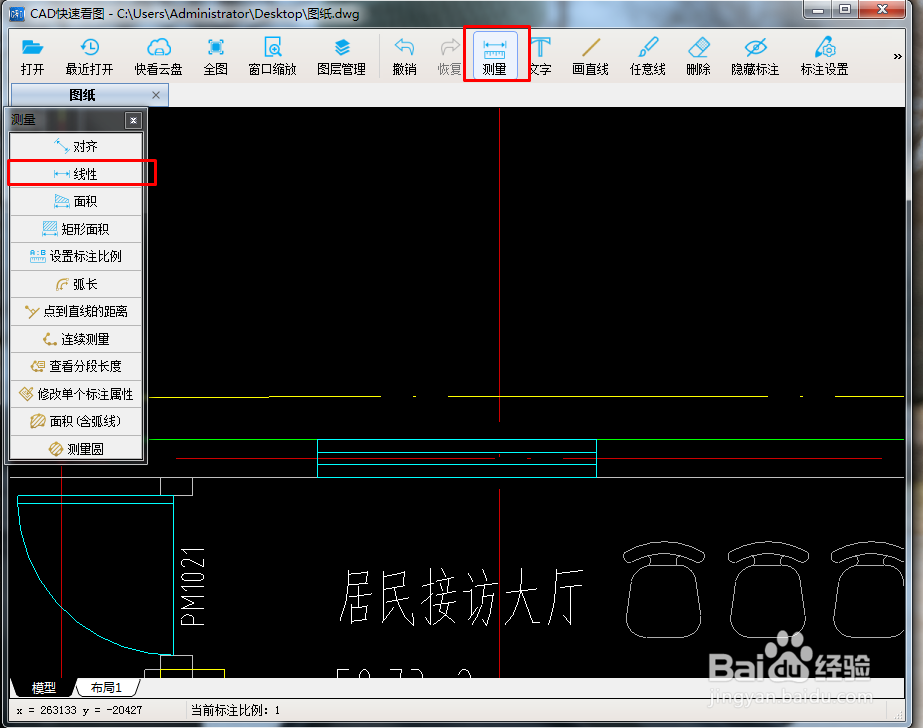
Task: Select 面积(含弧线) area with arcs
Action: pos(77,421)
